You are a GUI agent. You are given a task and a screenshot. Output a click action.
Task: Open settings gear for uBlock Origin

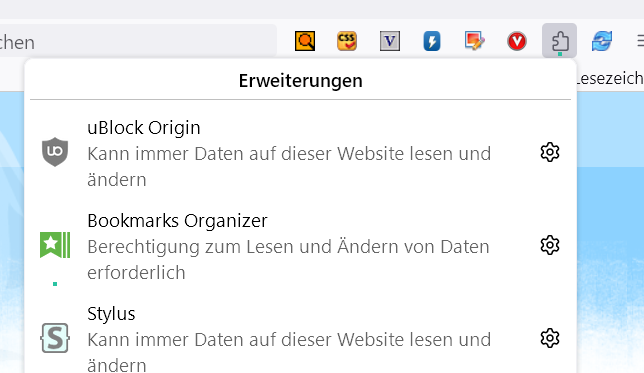tap(550, 152)
